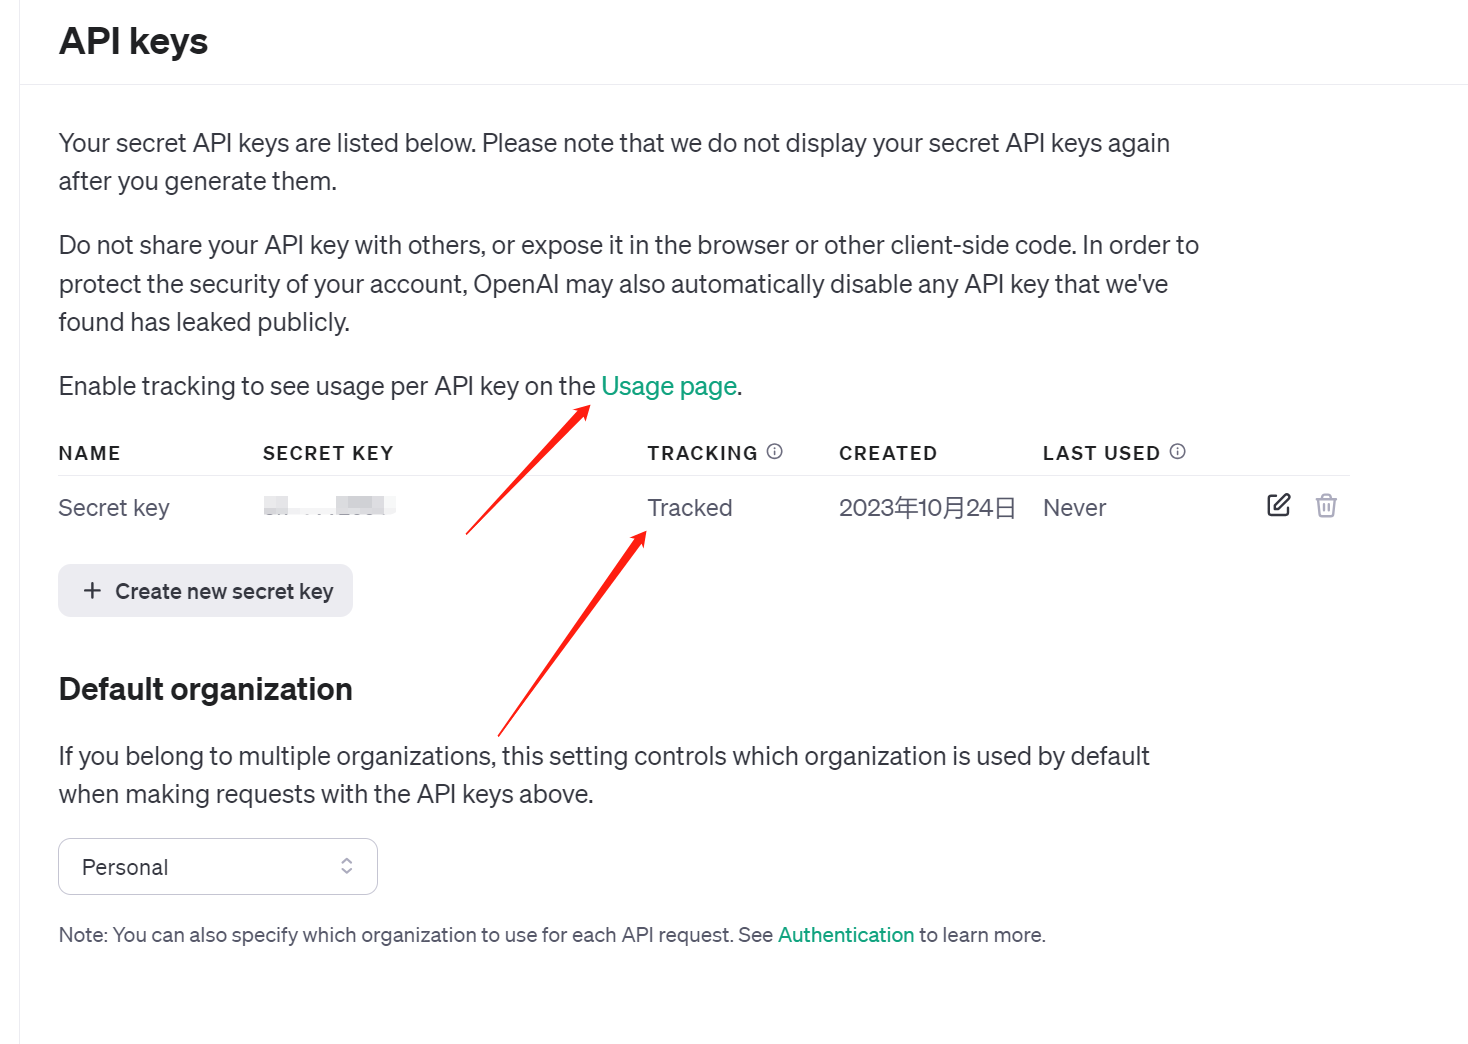Open the Personal organization dropdown
Image resolution: width=1468 pixels, height=1044 pixels.
(217, 867)
